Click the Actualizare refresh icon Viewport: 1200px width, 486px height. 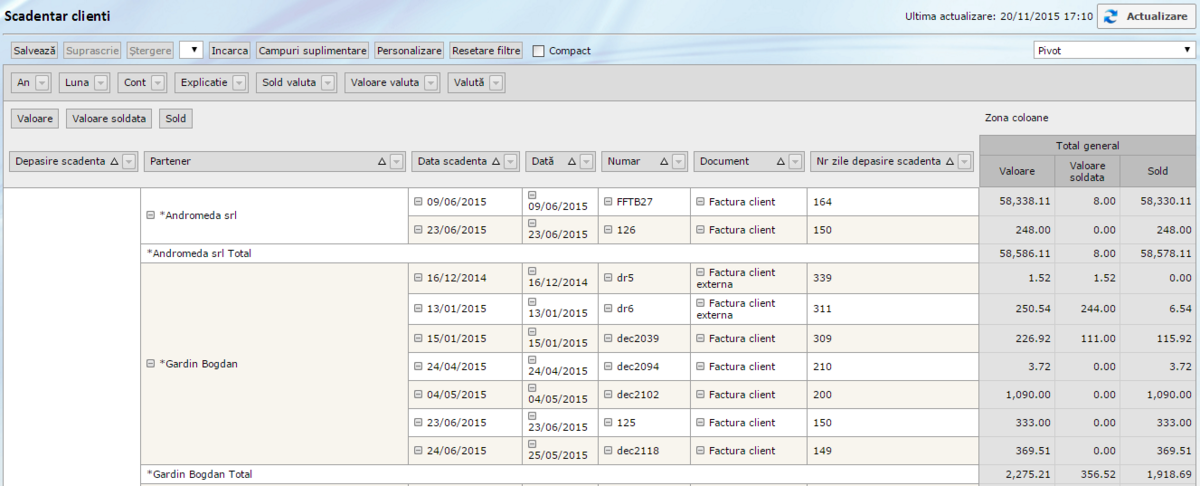pos(1112,16)
